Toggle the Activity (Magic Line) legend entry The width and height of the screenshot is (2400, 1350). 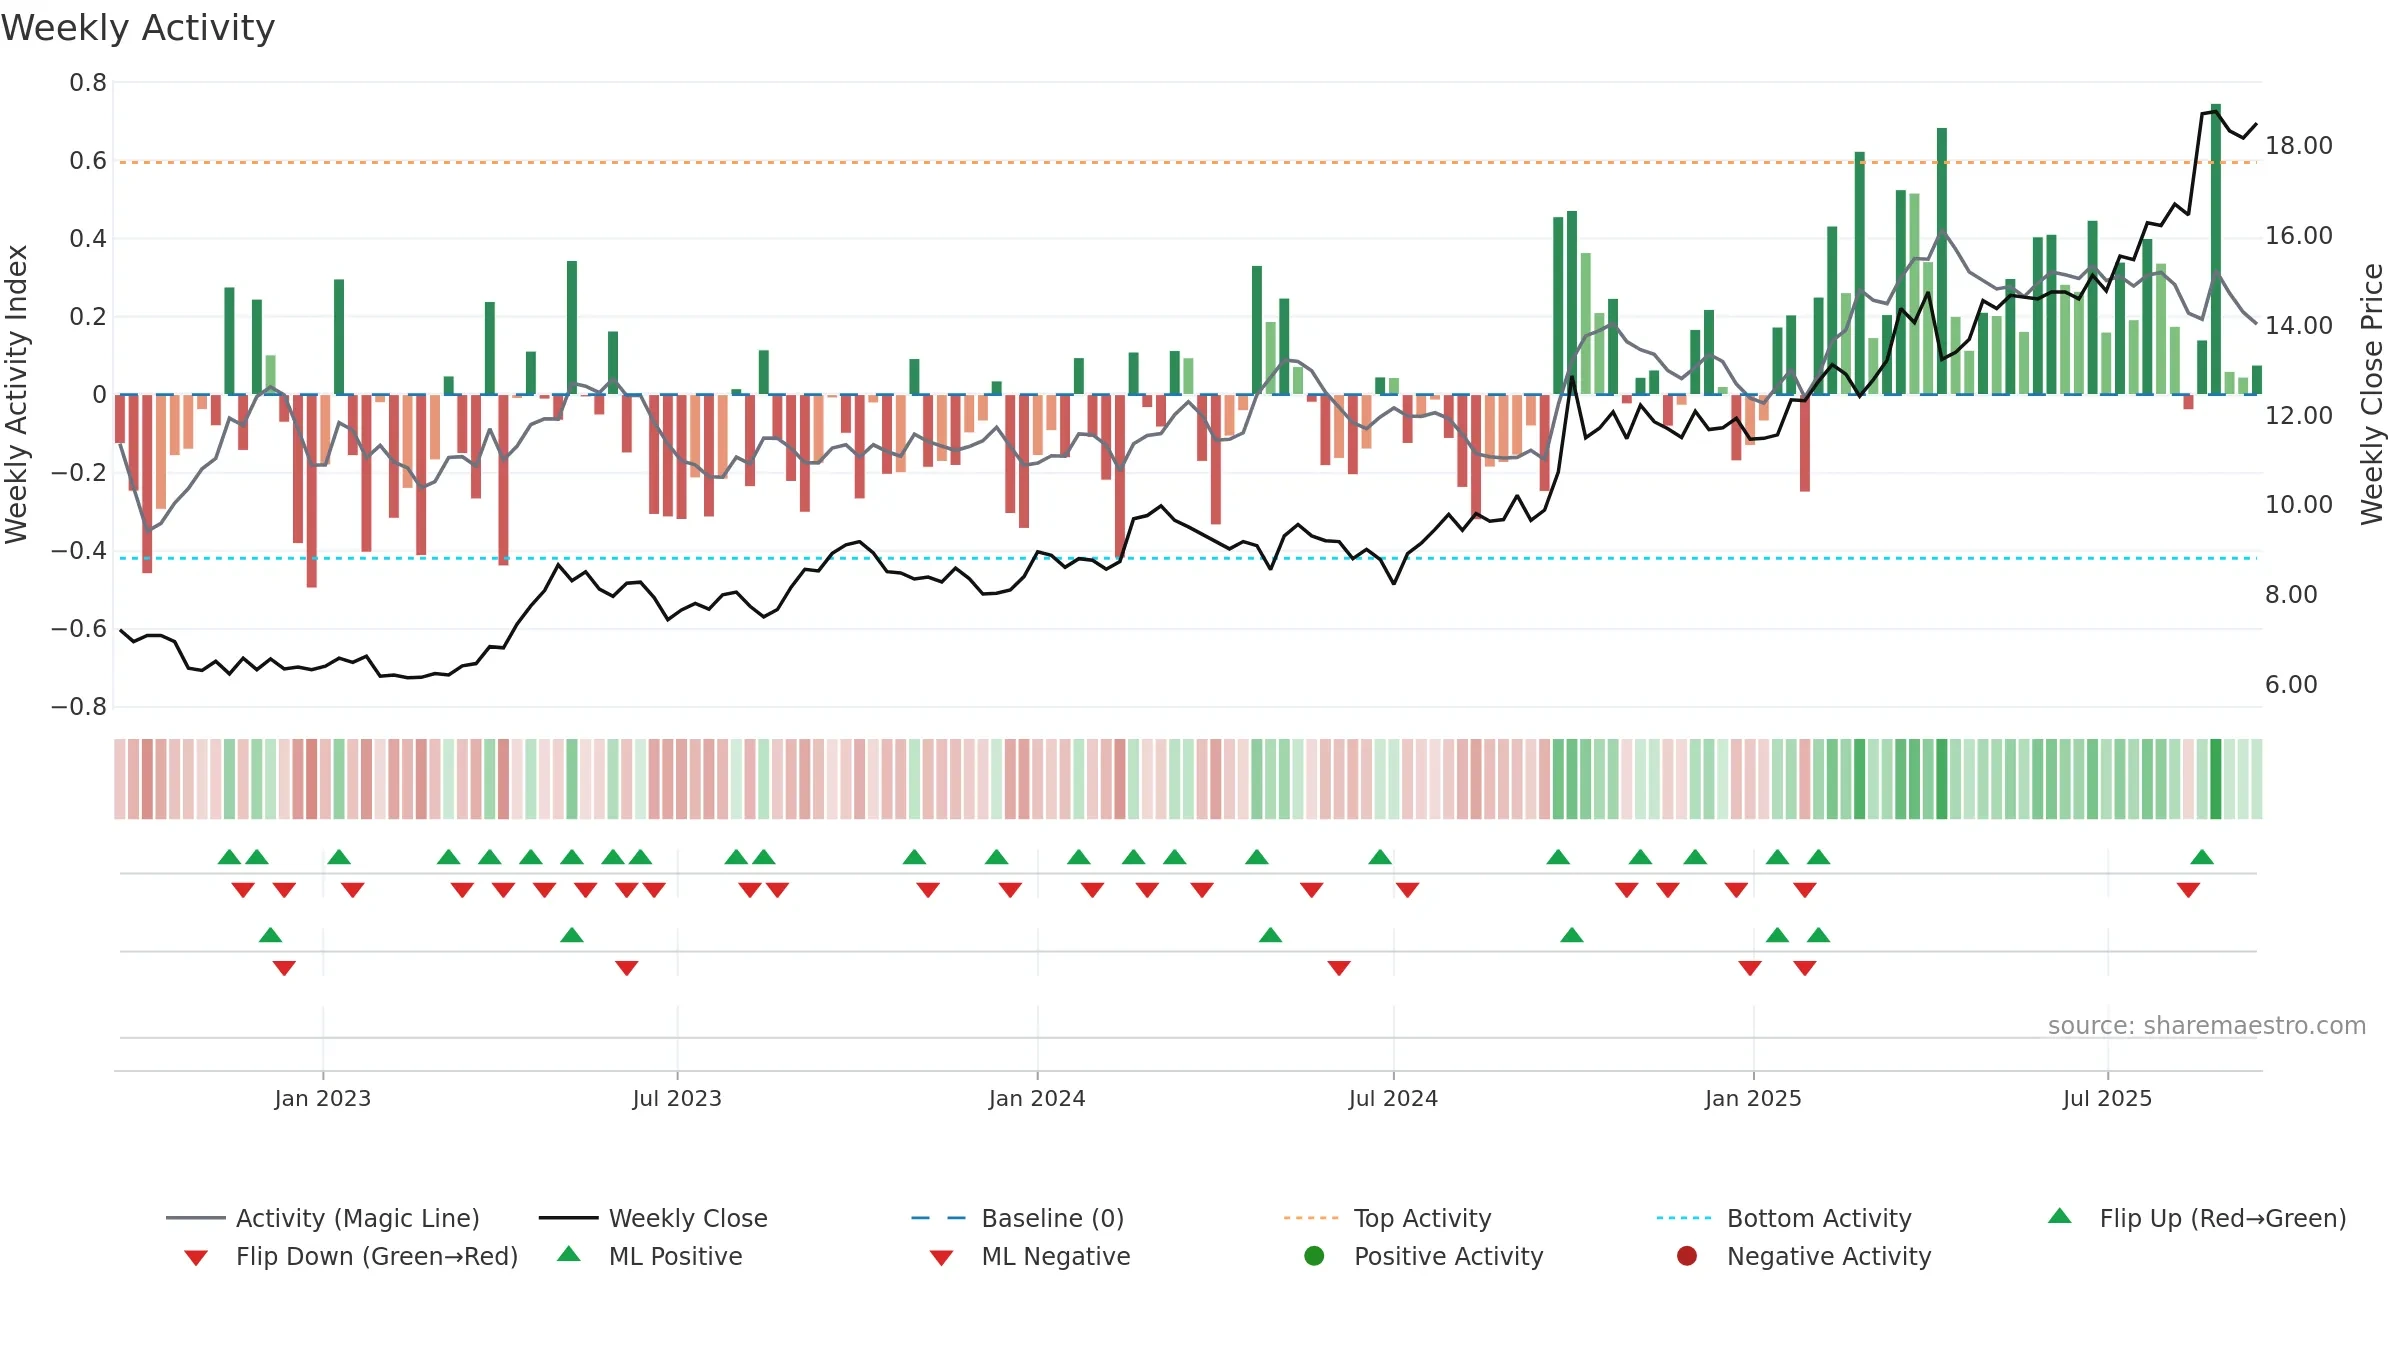323,1218
